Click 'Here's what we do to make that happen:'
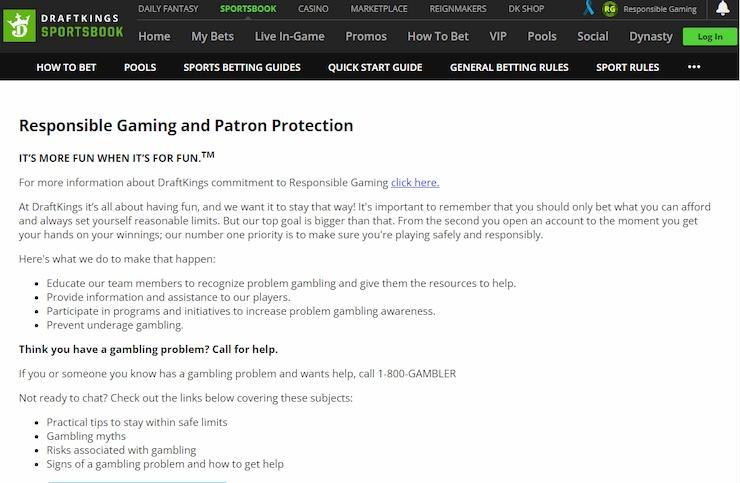 coord(117,259)
